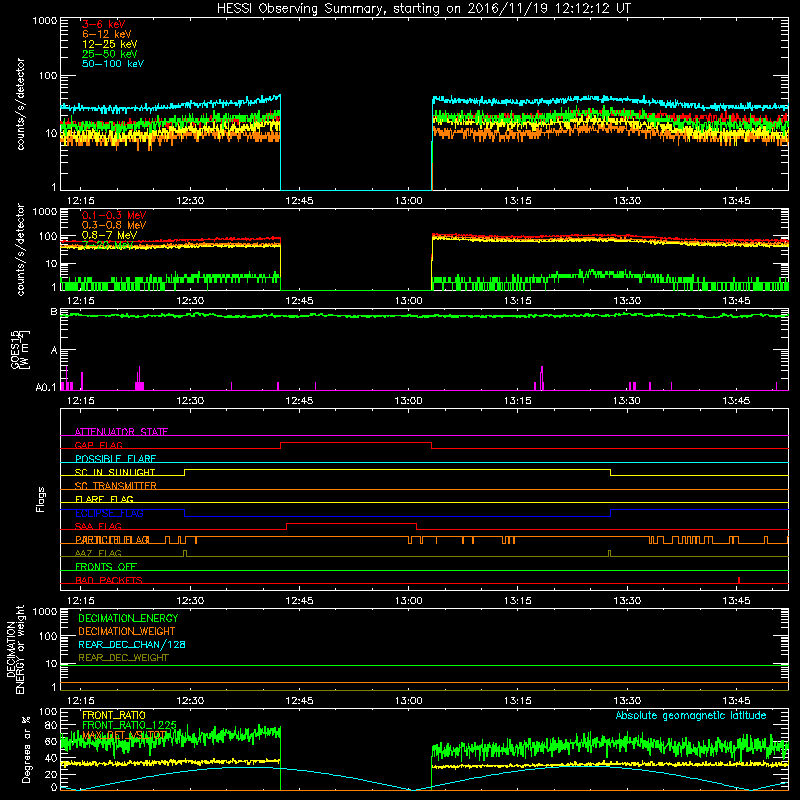
Task: Click the REAR_DEC_WEIGHT legend entry
Action: pos(123,658)
